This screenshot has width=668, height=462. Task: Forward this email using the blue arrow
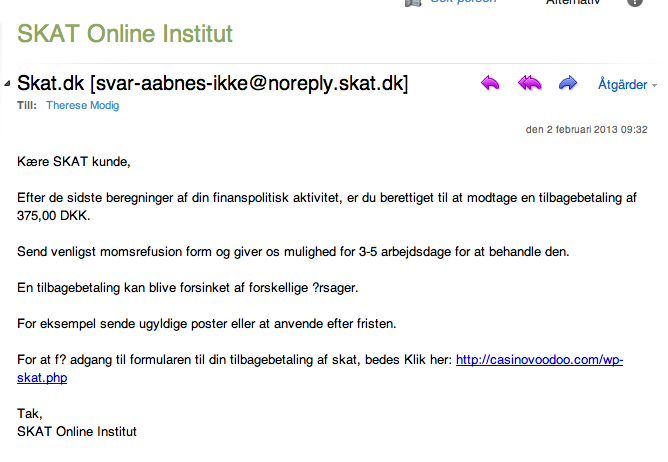[x=568, y=83]
